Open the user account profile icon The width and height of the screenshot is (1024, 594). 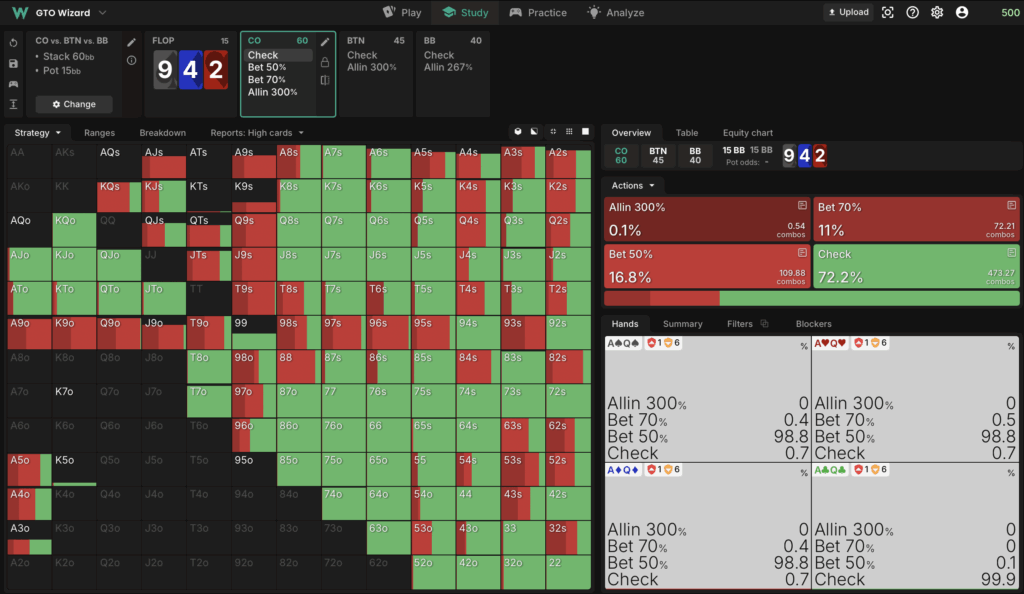point(962,13)
